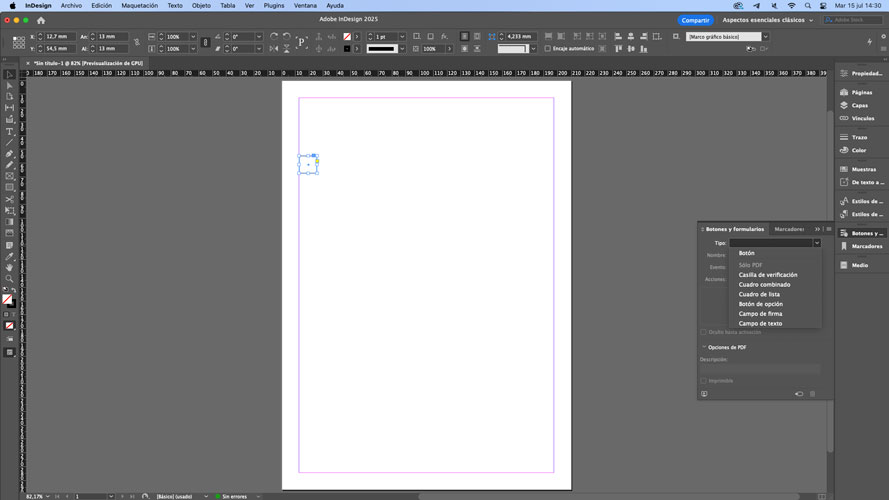The height and width of the screenshot is (500, 889).
Task: Click rotate 90 degrees clockwise icon
Action: coord(274,36)
